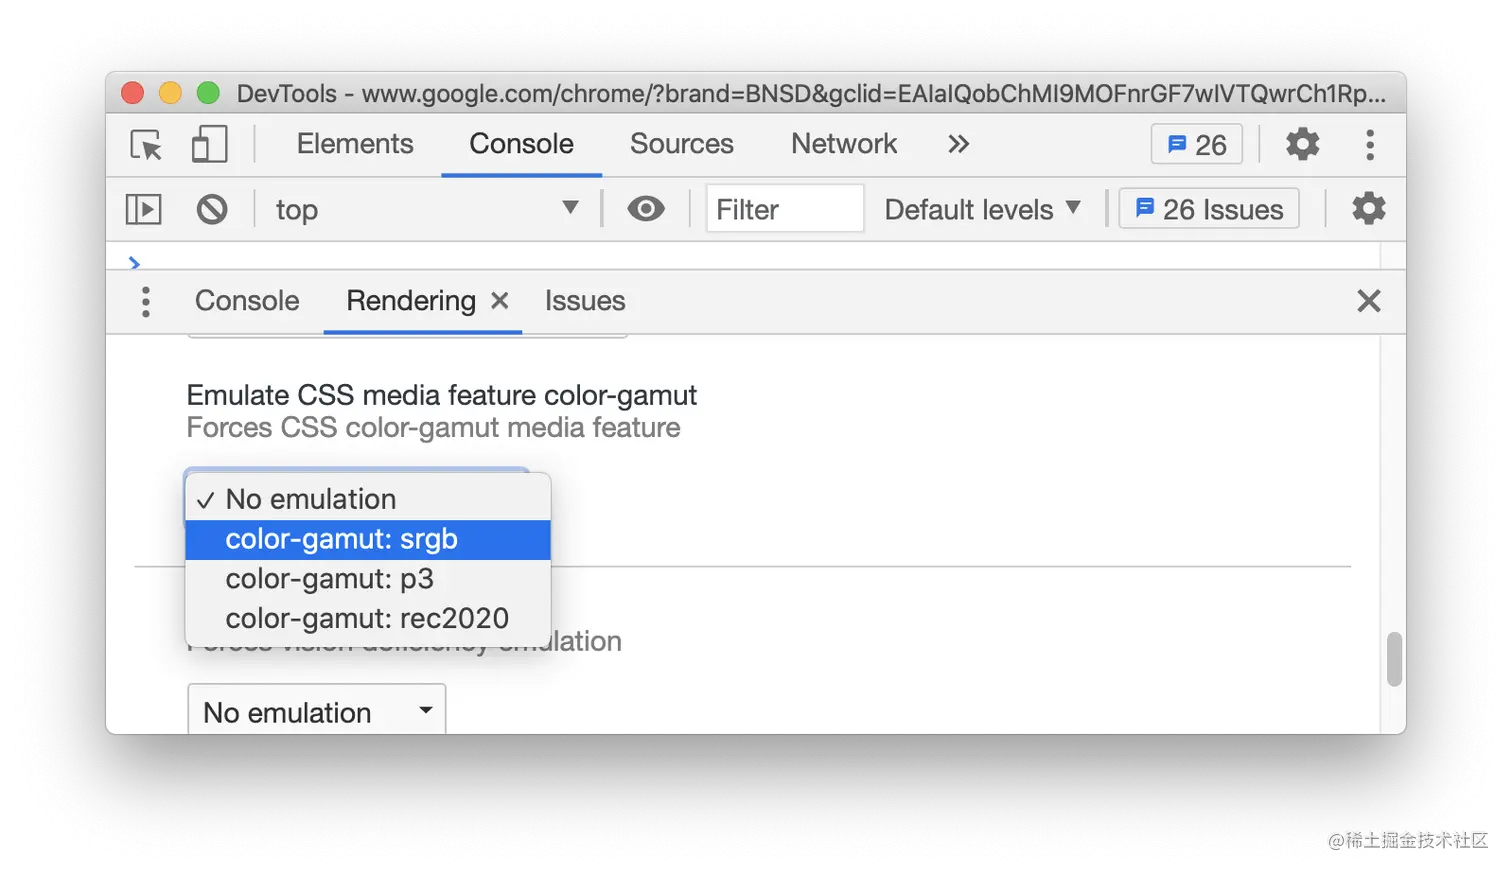The height and width of the screenshot is (874, 1512).
Task: Close the Rendering tab with its X
Action: click(x=500, y=300)
